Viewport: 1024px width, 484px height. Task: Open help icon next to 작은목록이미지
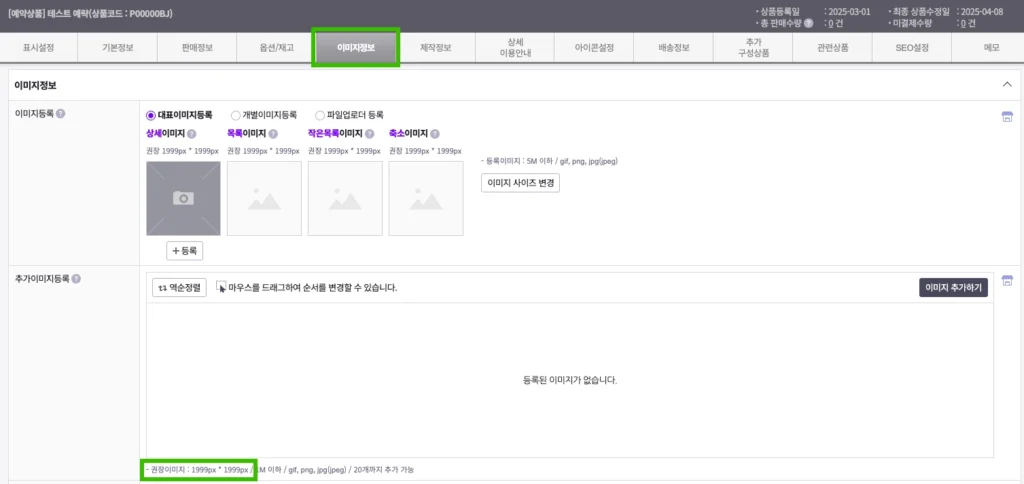point(370,134)
